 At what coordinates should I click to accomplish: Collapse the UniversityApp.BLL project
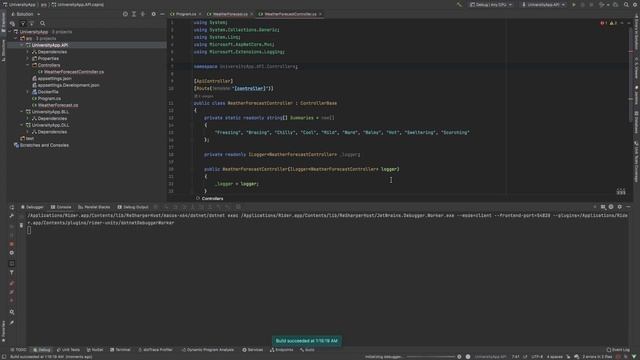point(22,111)
